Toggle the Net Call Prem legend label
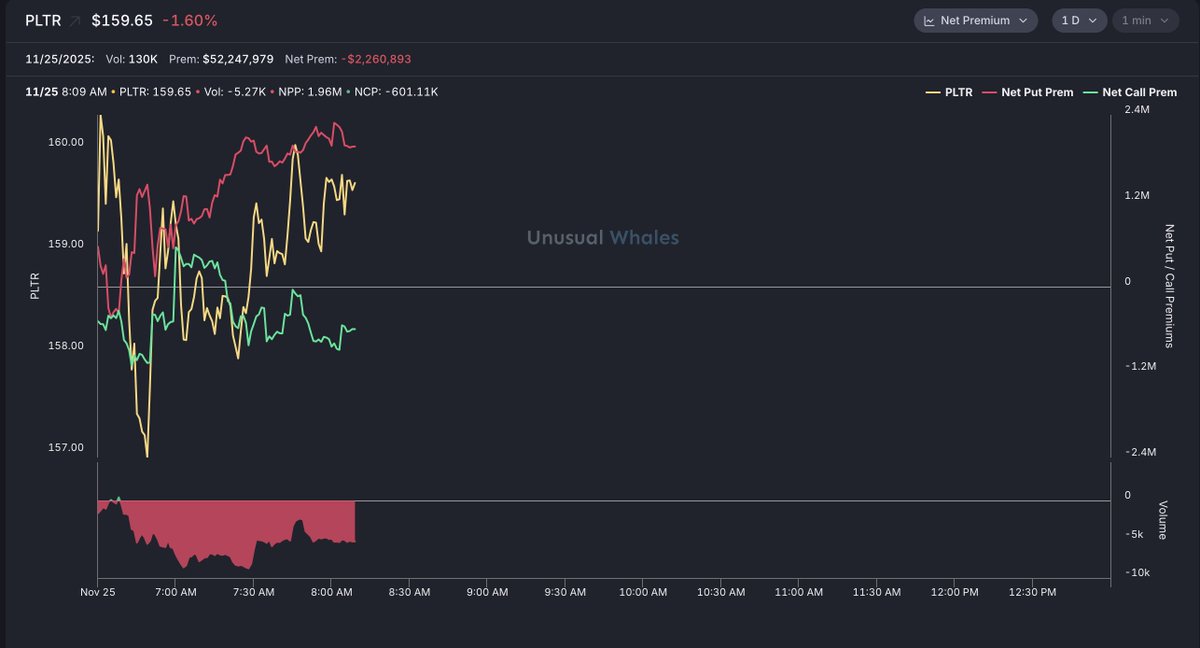Screen dimensions: 1200x648 [x=1139, y=92]
